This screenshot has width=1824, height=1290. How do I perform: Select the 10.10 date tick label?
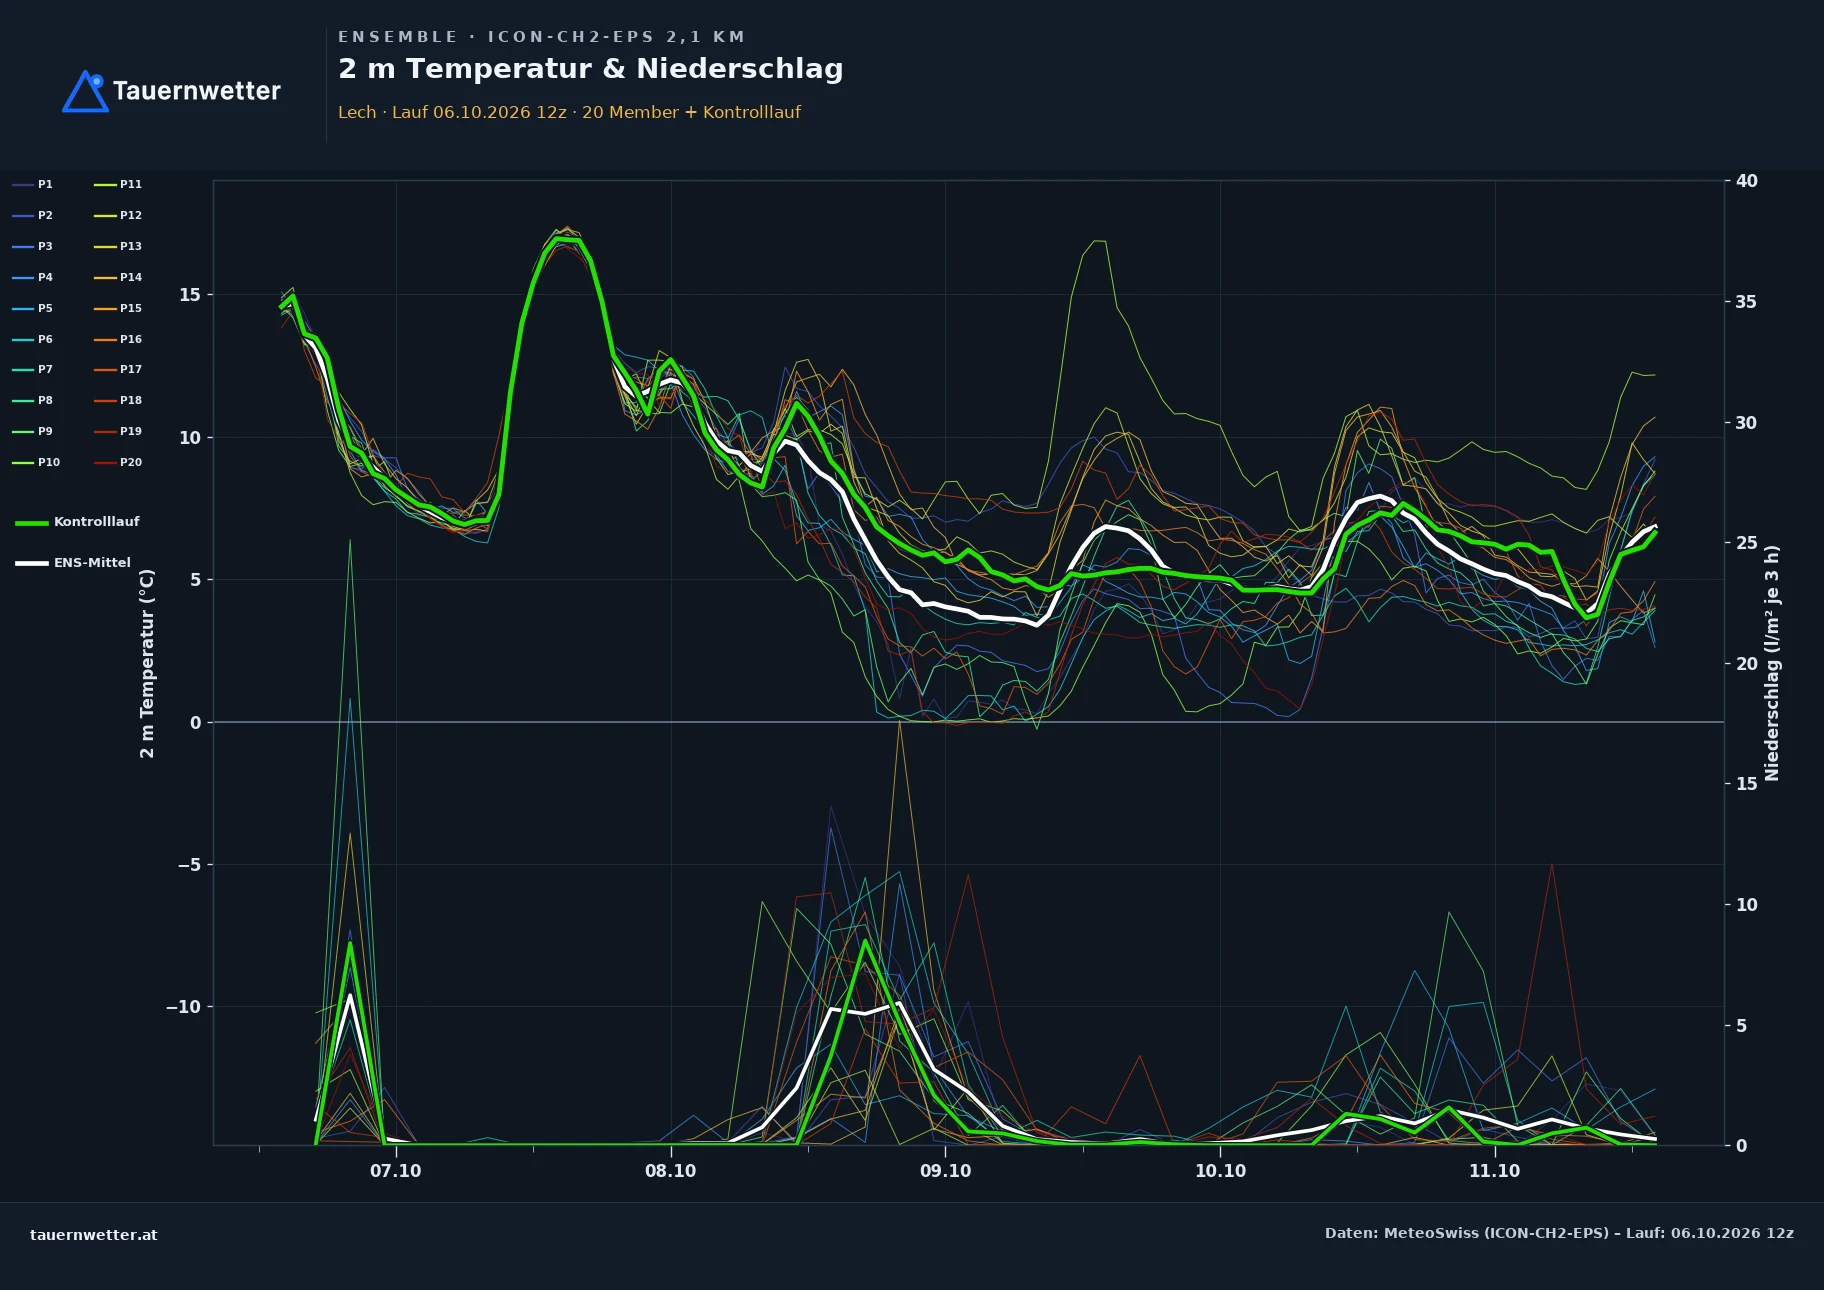1220,1171
